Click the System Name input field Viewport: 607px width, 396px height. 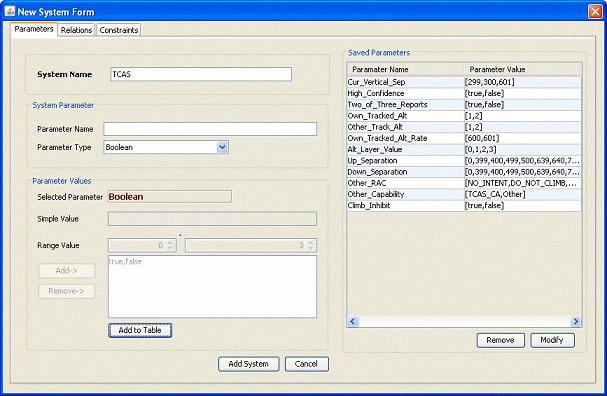[201, 74]
